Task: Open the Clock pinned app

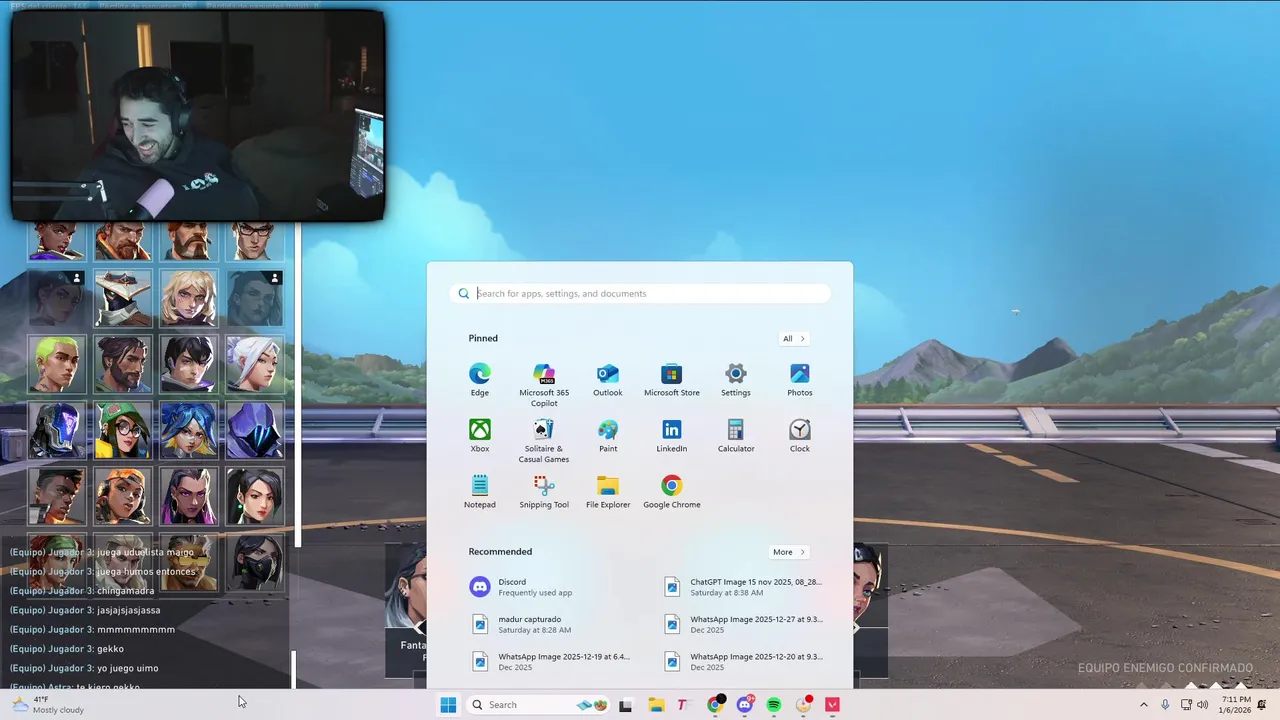Action: (800, 435)
